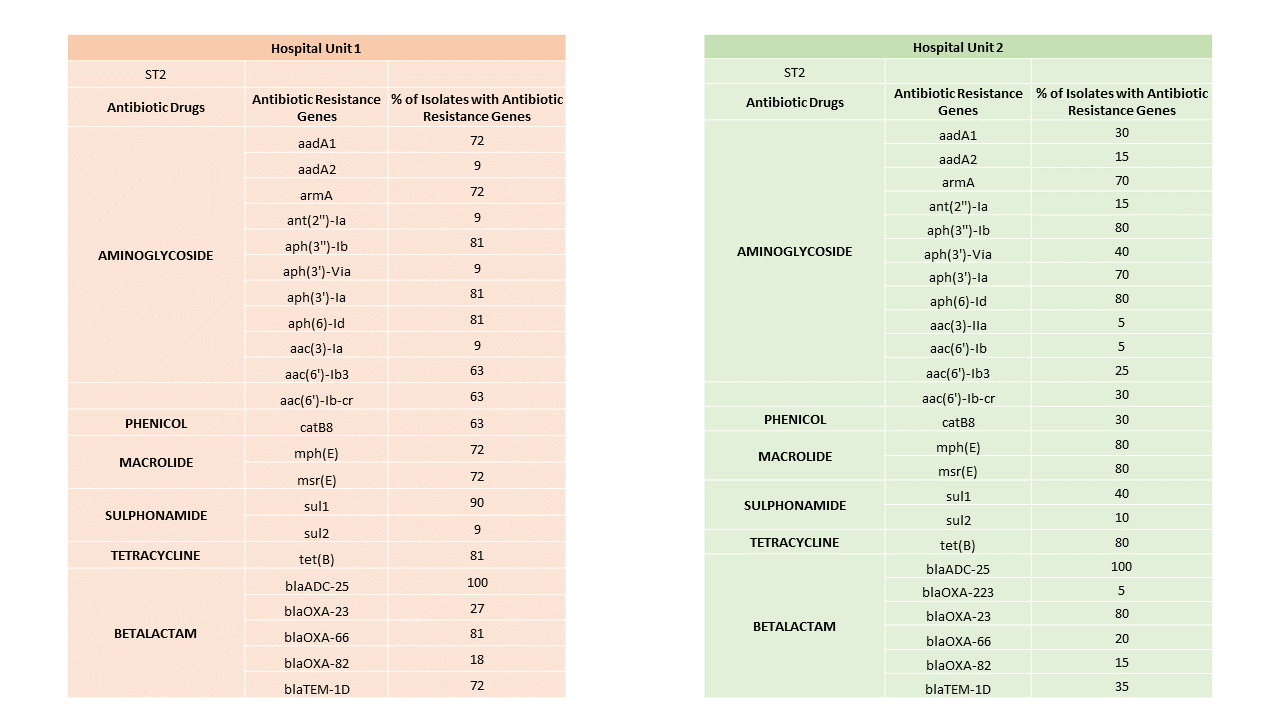Select the percent isolates header in Unit 2

[1121, 101]
